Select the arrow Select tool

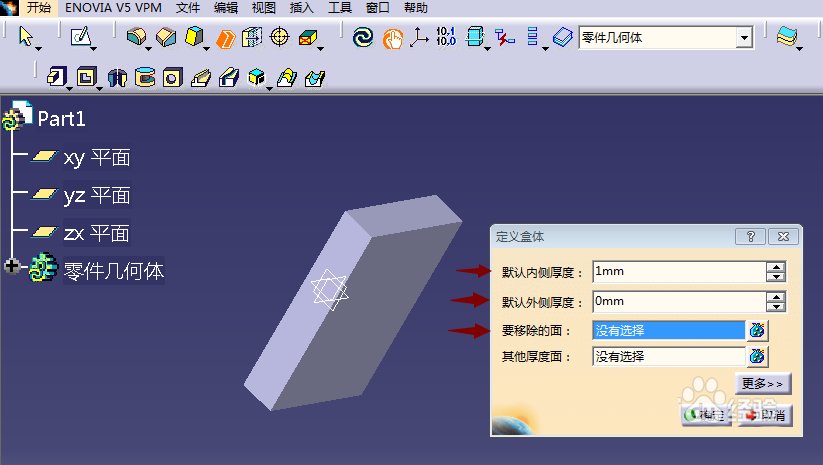[25, 37]
